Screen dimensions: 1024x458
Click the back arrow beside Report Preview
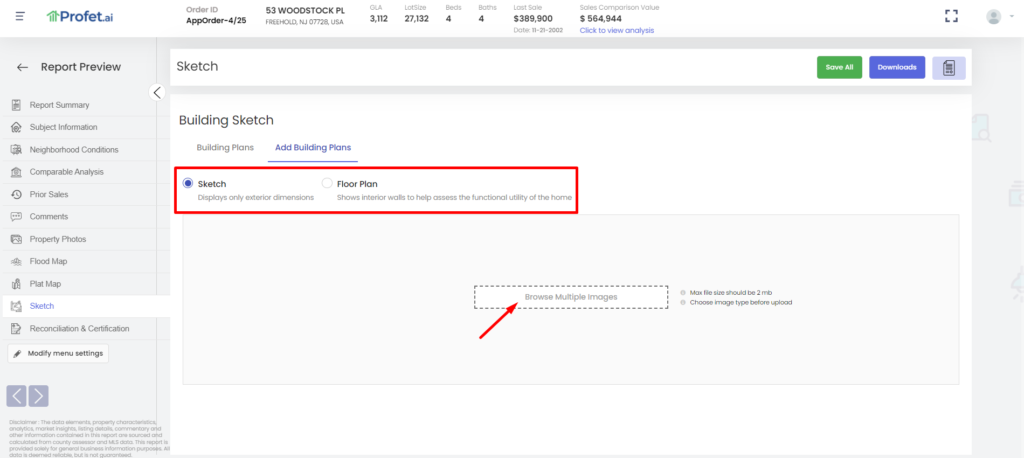coord(22,67)
